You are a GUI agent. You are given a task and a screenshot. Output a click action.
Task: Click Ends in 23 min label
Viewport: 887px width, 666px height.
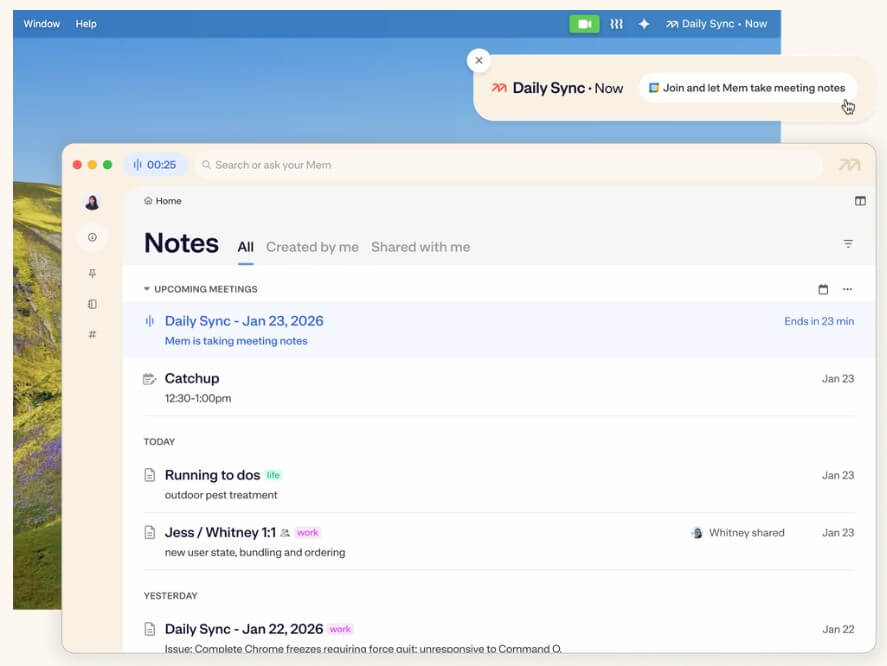point(819,321)
